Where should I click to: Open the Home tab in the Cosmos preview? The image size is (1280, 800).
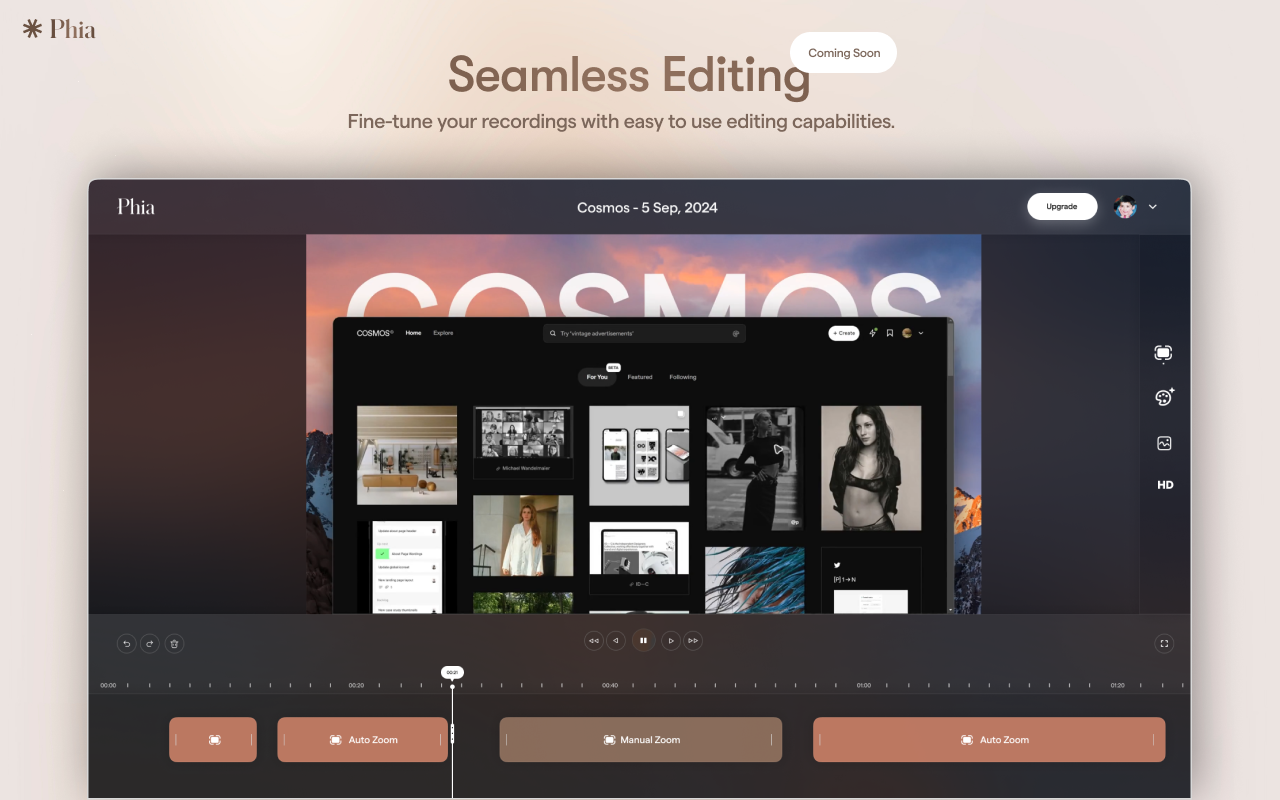coord(413,333)
